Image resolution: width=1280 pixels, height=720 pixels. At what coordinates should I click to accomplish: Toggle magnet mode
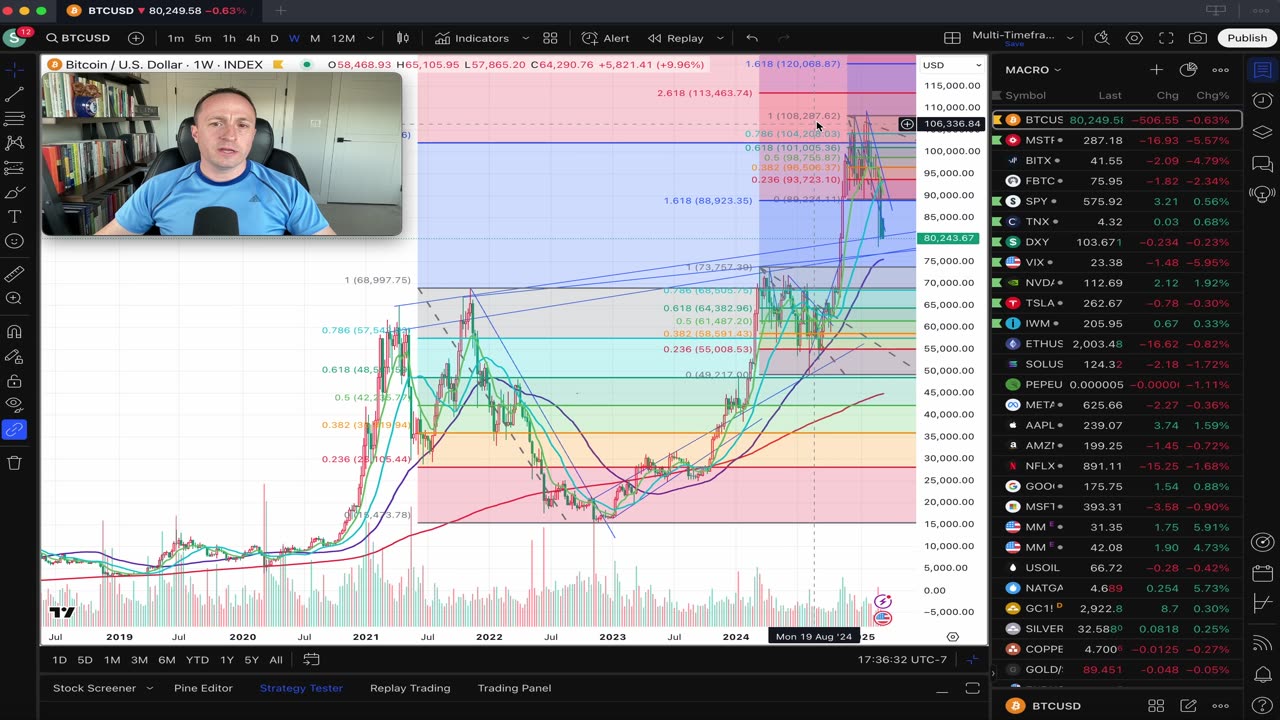coord(14,332)
